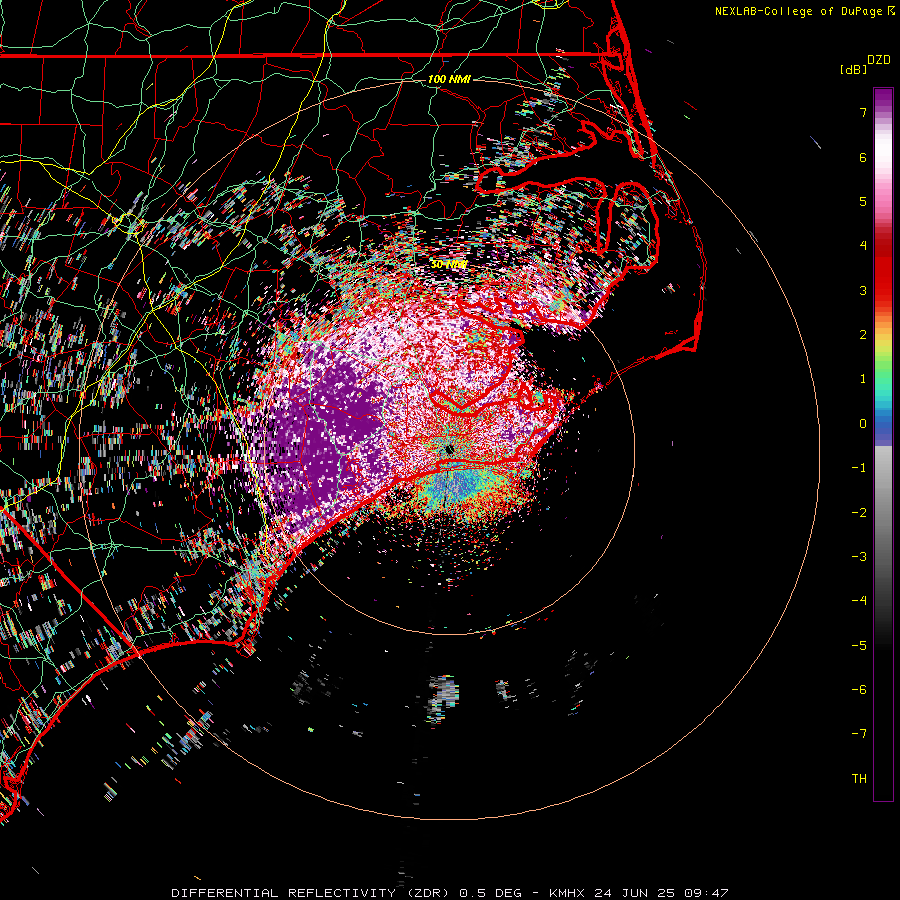Viewport: 900px width, 900px height.
Task: Click the 0.5 DEG elevation text
Action: [491, 893]
